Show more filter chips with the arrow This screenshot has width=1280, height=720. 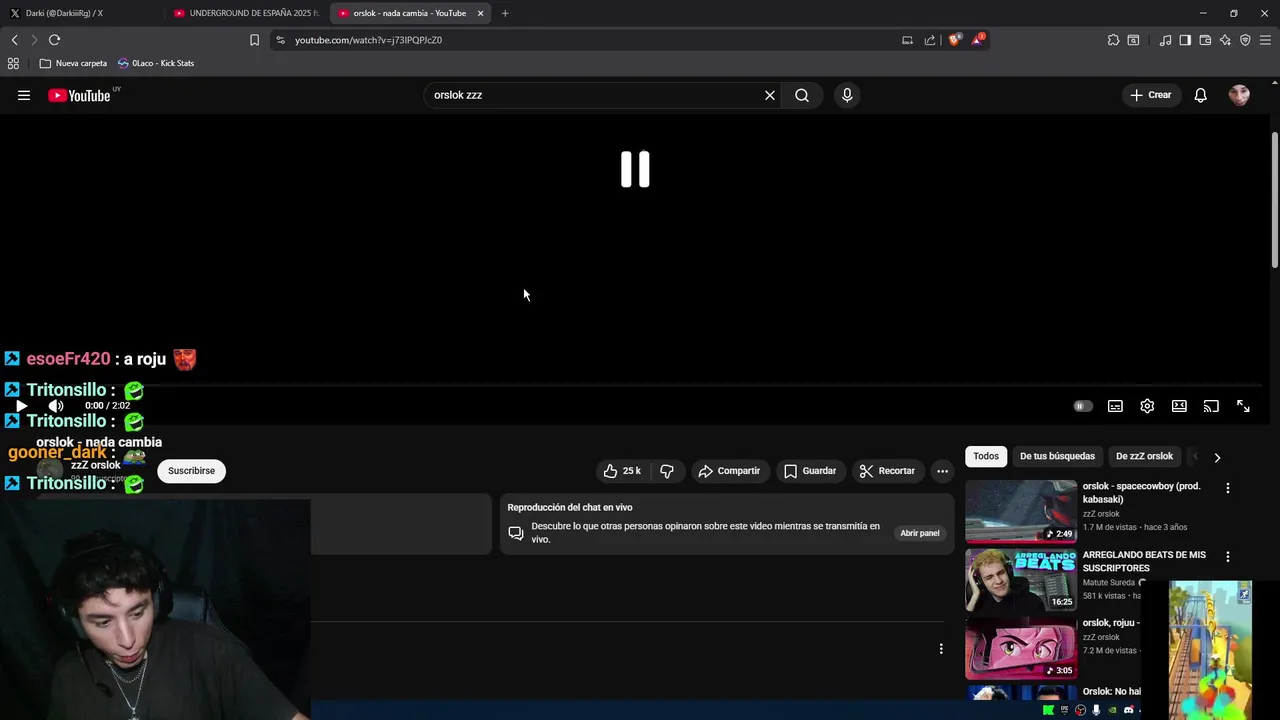[x=1217, y=457]
